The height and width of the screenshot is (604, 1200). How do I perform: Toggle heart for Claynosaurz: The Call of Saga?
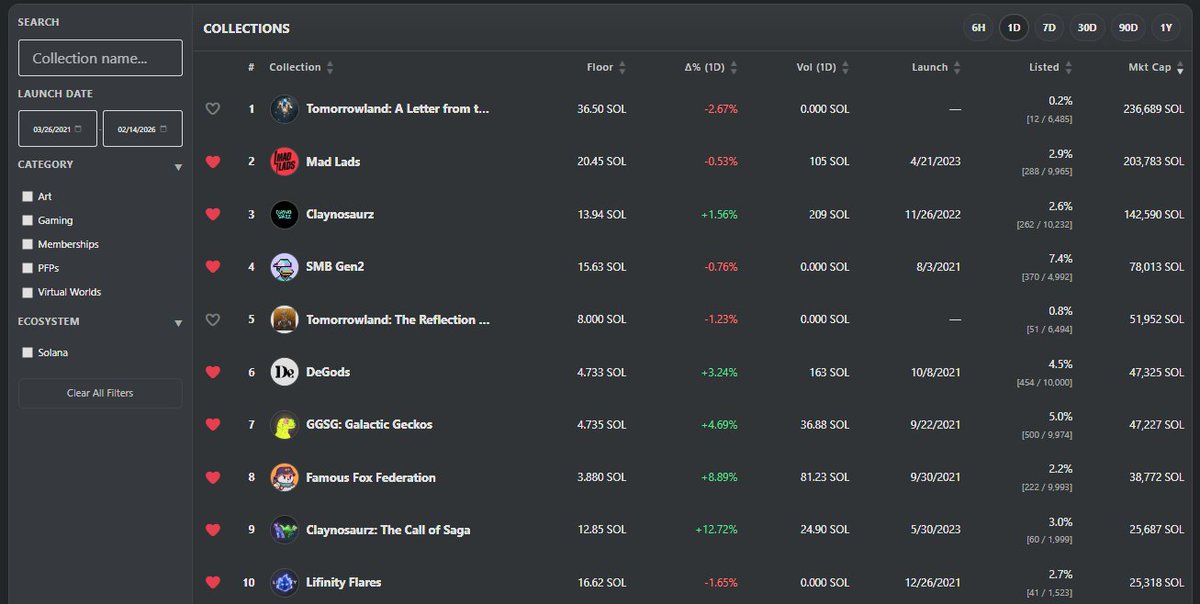coord(212,530)
